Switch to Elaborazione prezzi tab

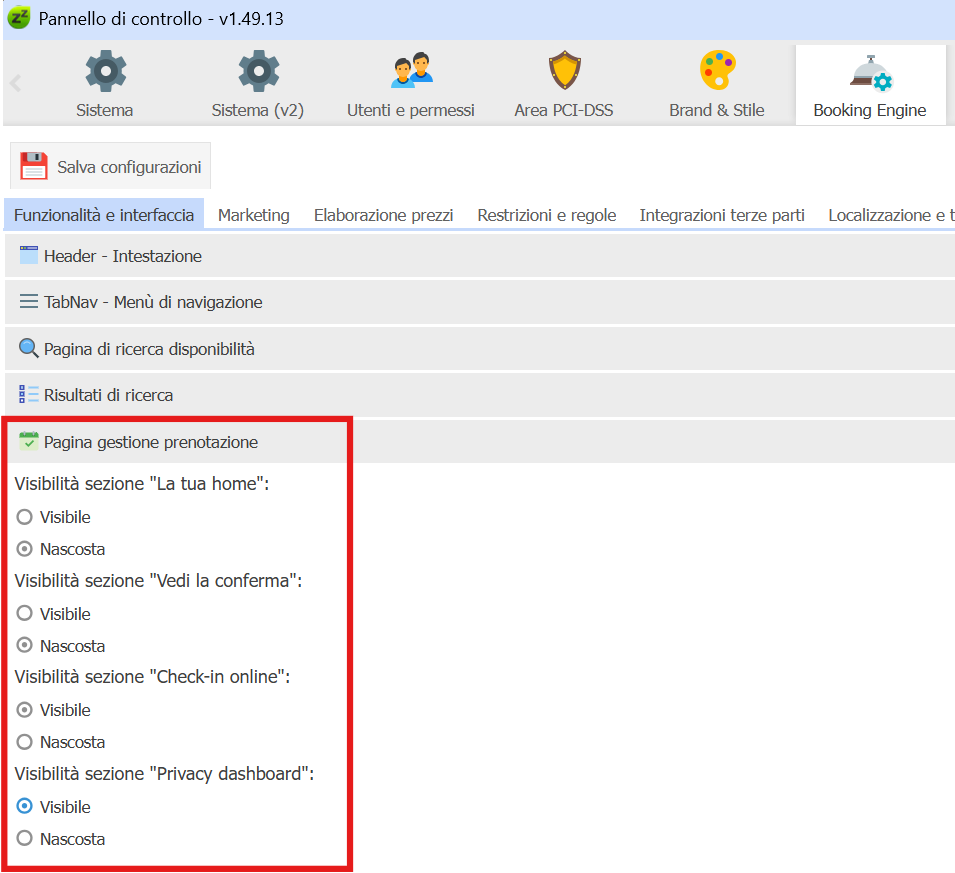click(383, 215)
